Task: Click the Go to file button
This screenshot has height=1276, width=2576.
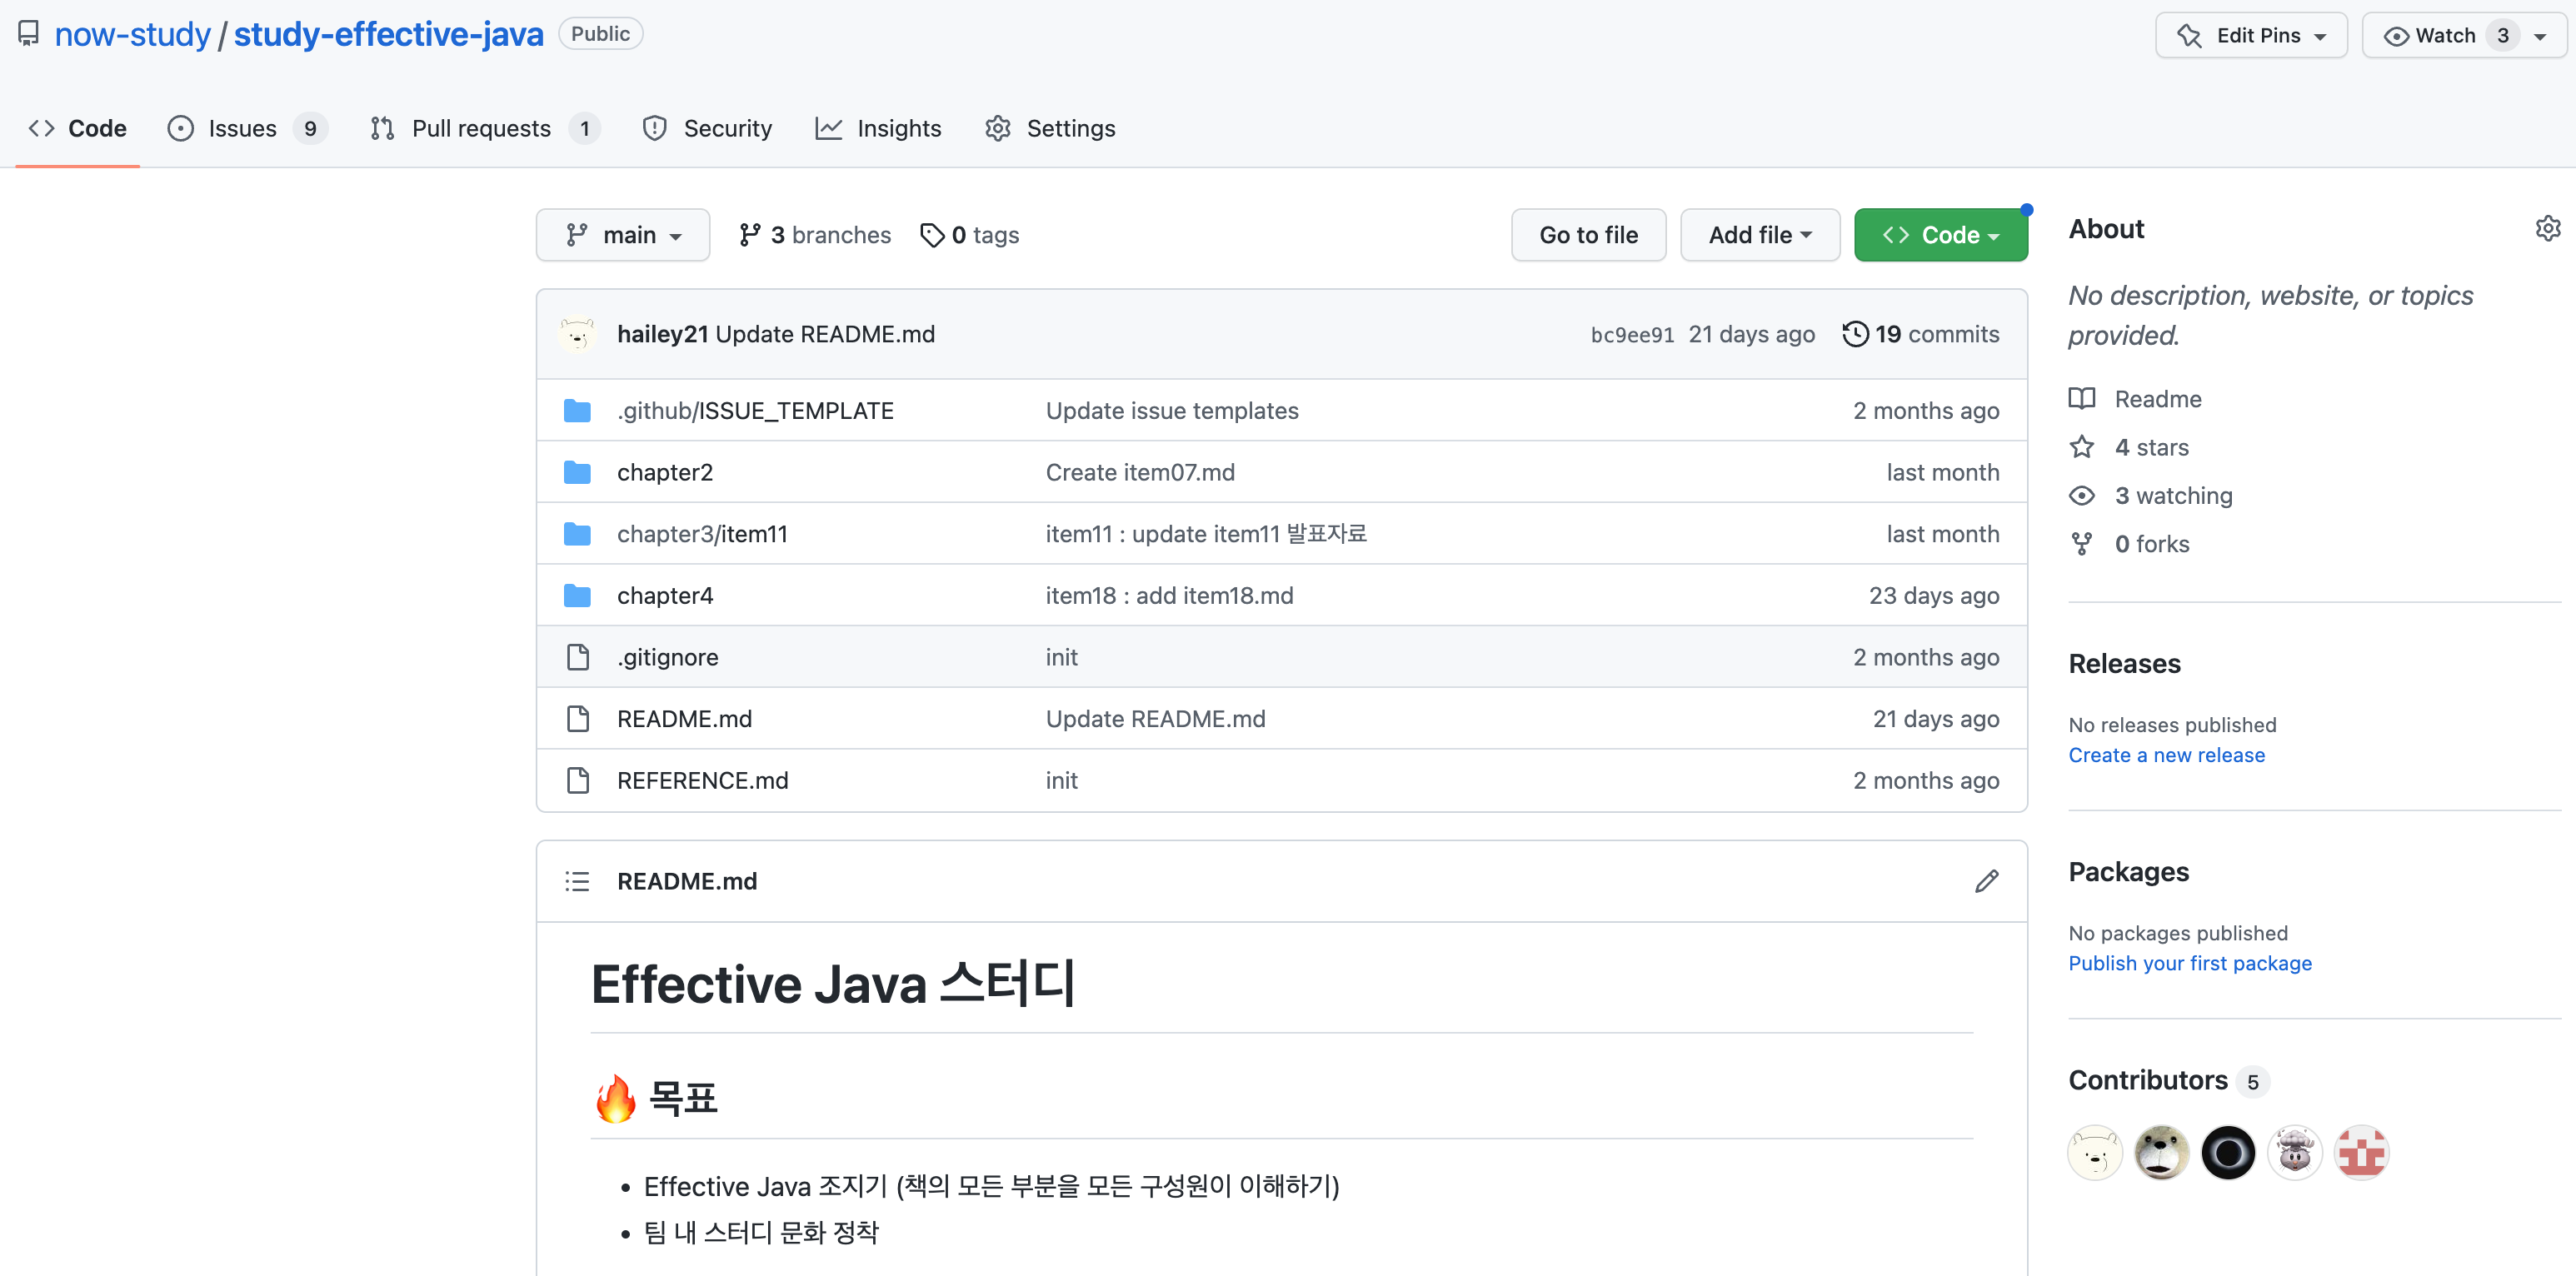Action: pos(1587,235)
